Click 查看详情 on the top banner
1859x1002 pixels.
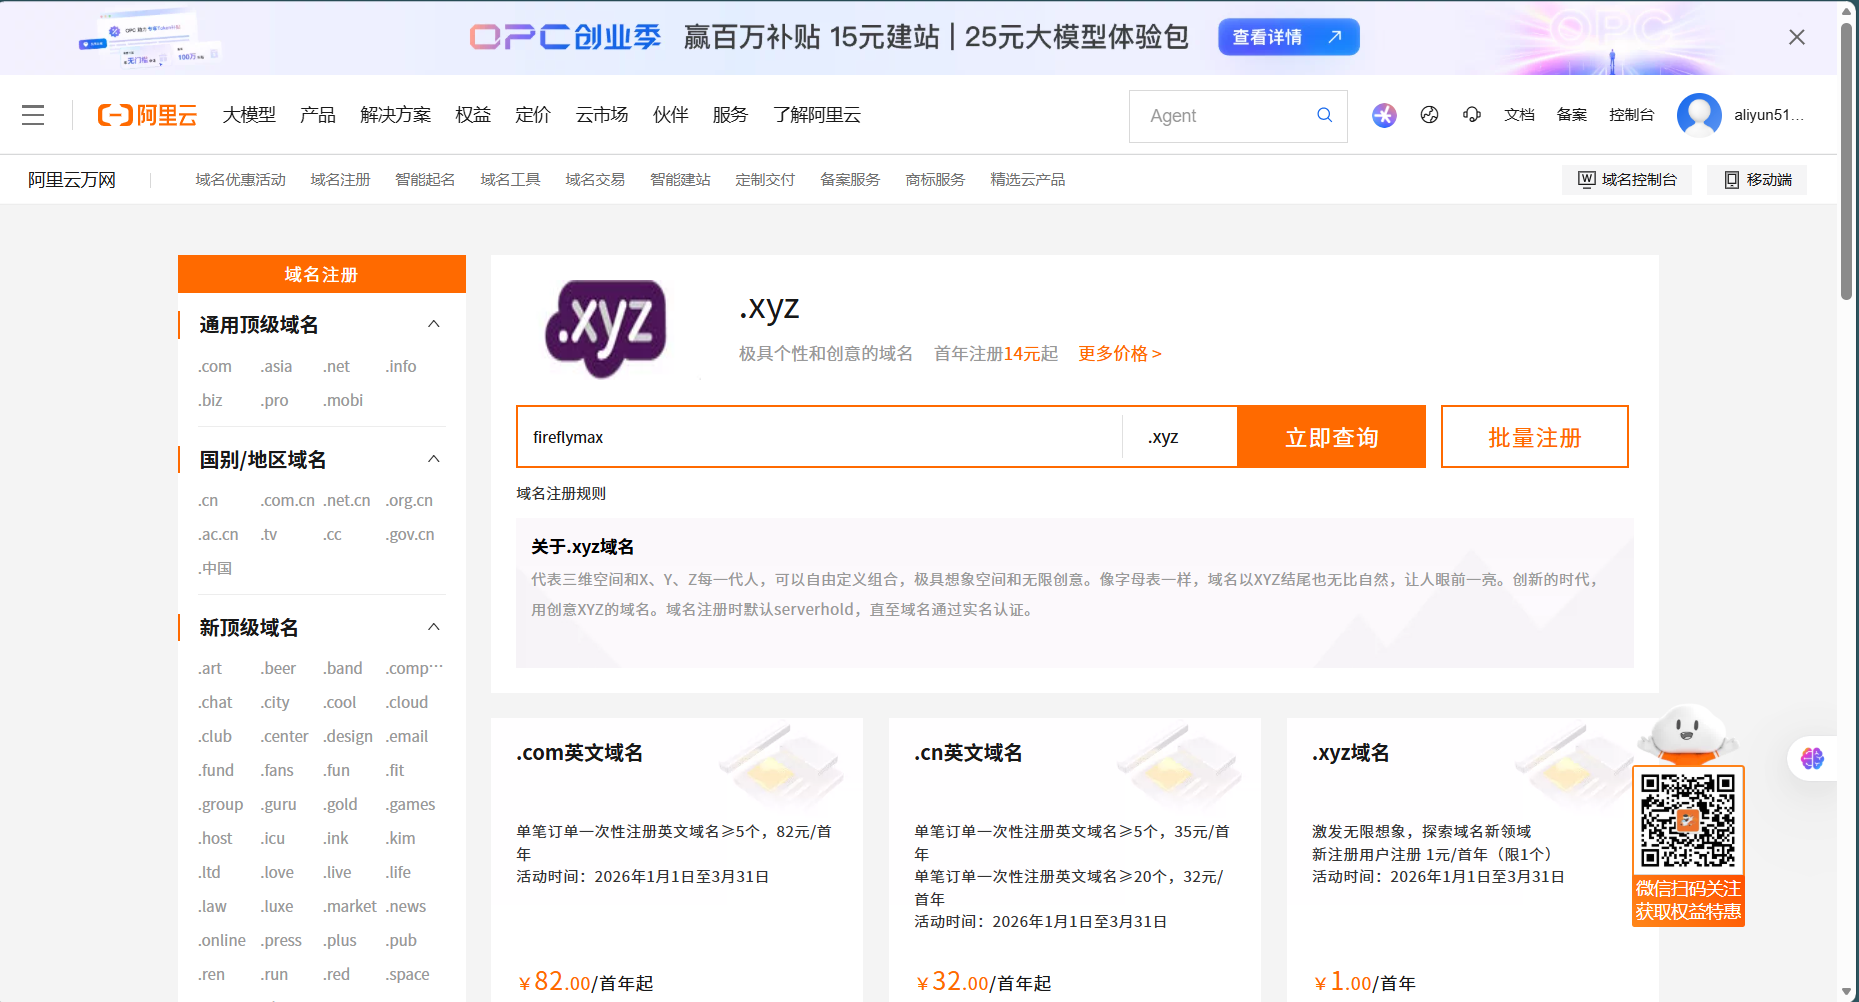coord(1288,37)
